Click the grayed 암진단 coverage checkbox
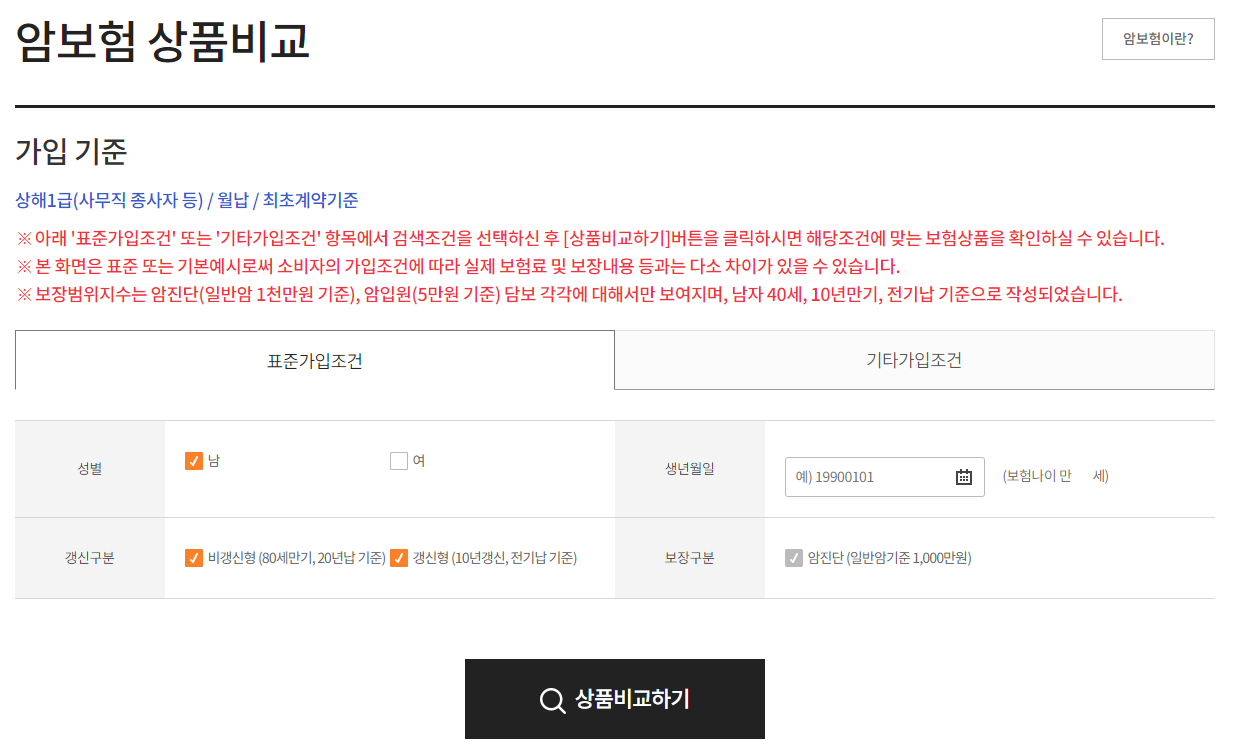The width and height of the screenshot is (1233, 752). pos(797,558)
